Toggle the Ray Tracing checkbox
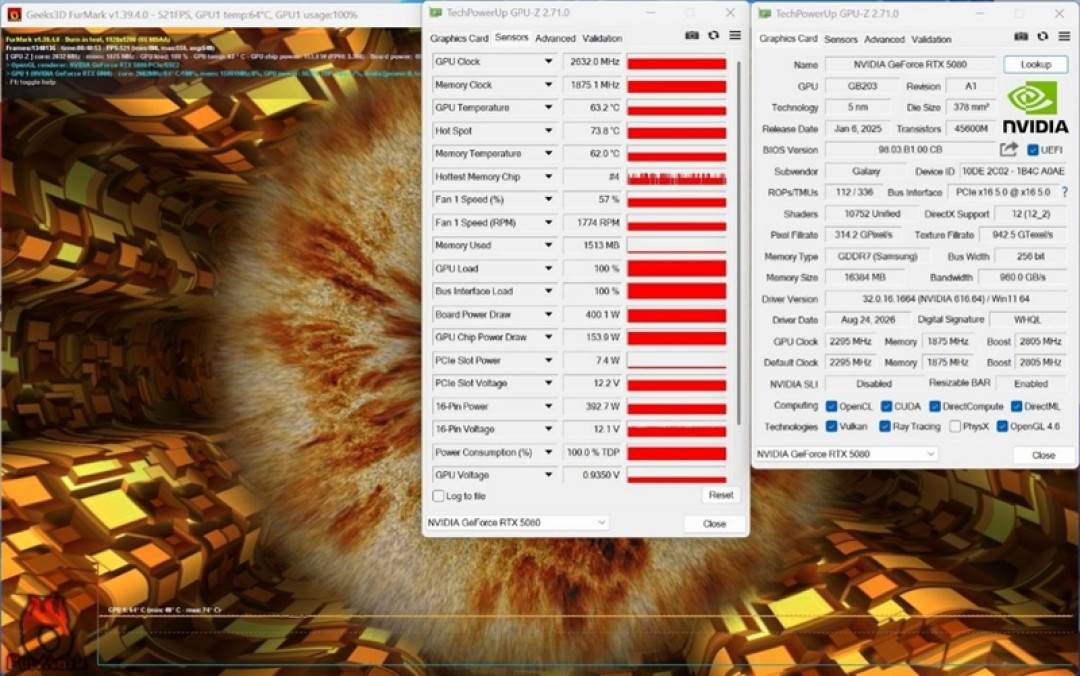1080x676 pixels. 885,427
